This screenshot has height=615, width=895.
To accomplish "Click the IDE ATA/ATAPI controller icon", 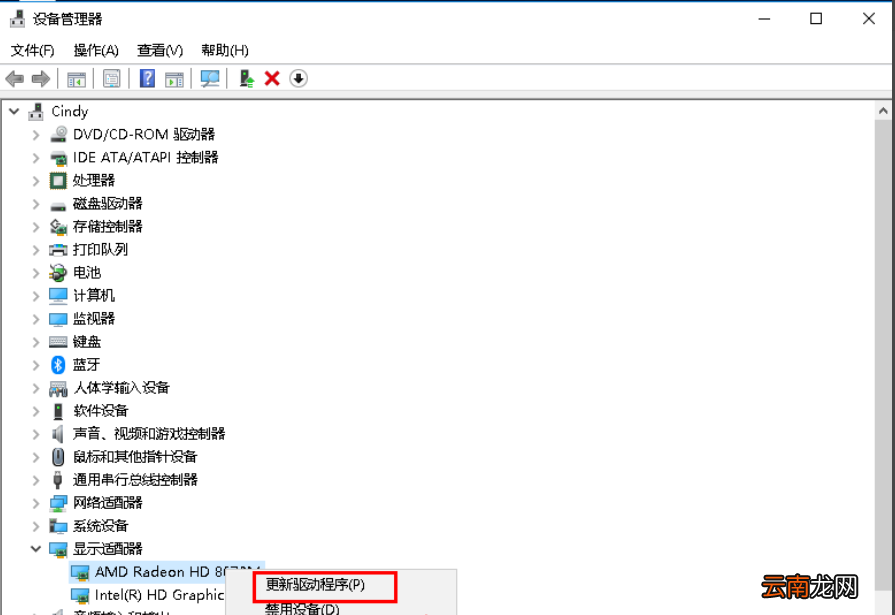I will point(58,158).
